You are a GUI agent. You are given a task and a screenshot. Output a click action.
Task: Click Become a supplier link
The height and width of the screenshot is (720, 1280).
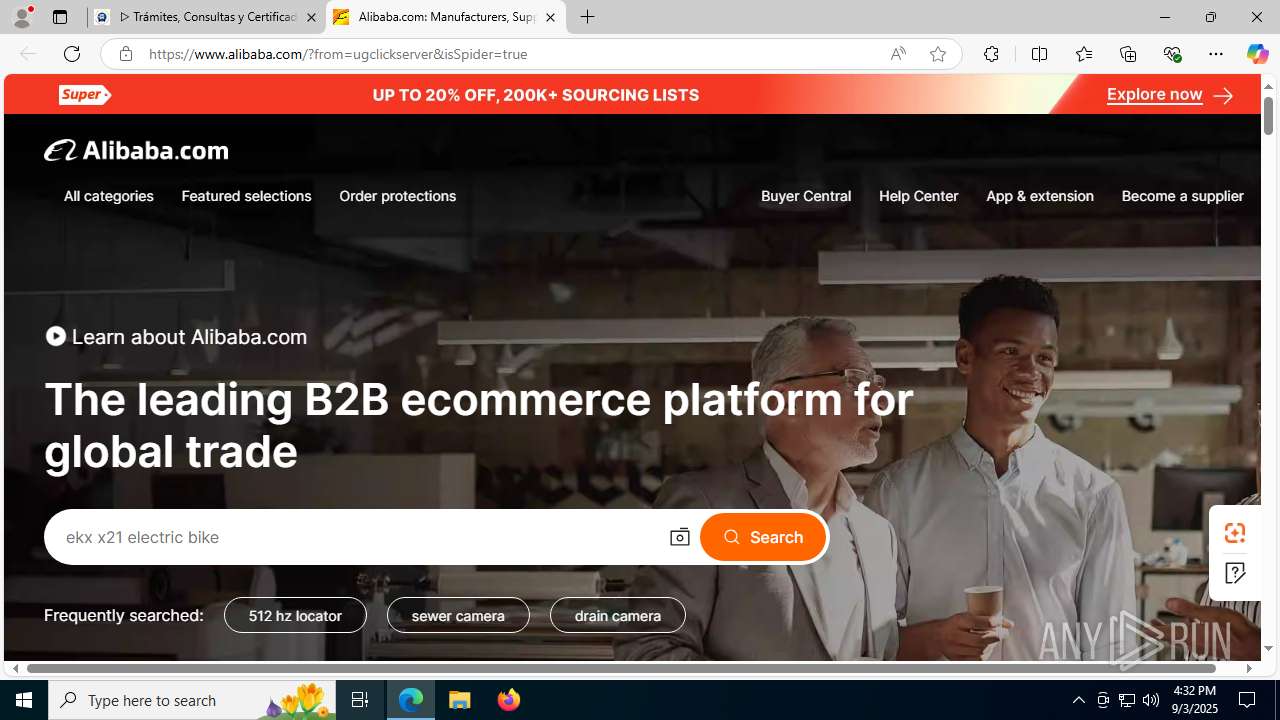pos(1183,196)
